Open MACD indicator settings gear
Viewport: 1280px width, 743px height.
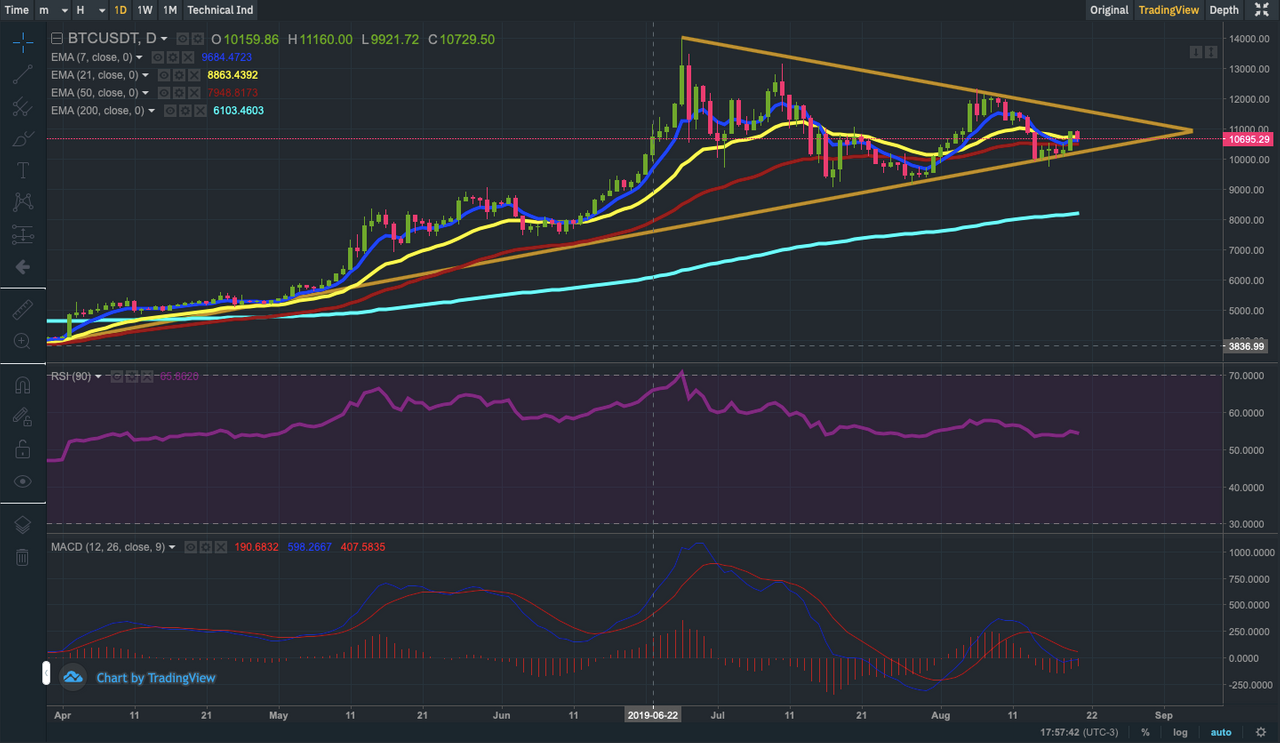tap(205, 547)
